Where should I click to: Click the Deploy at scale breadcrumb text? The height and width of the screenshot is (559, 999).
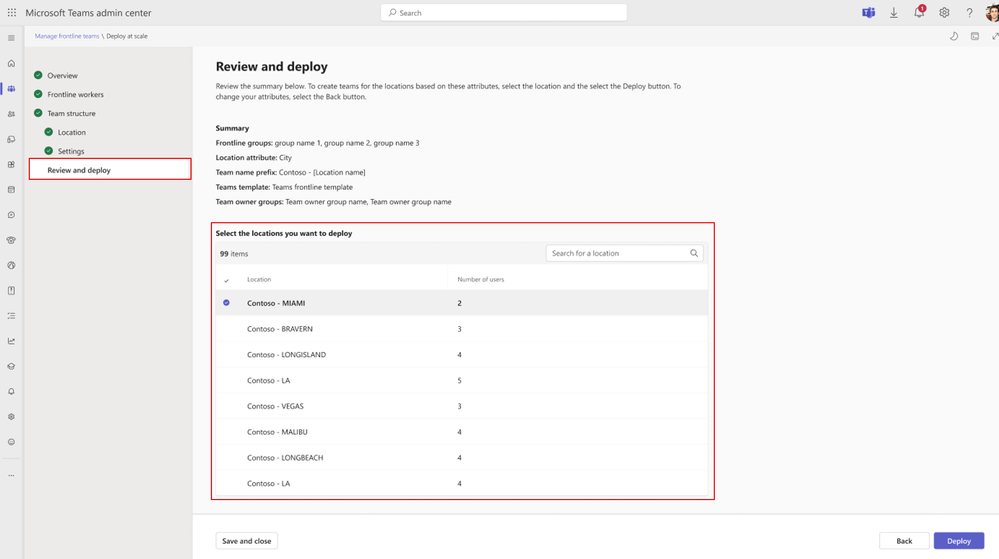[127, 36]
